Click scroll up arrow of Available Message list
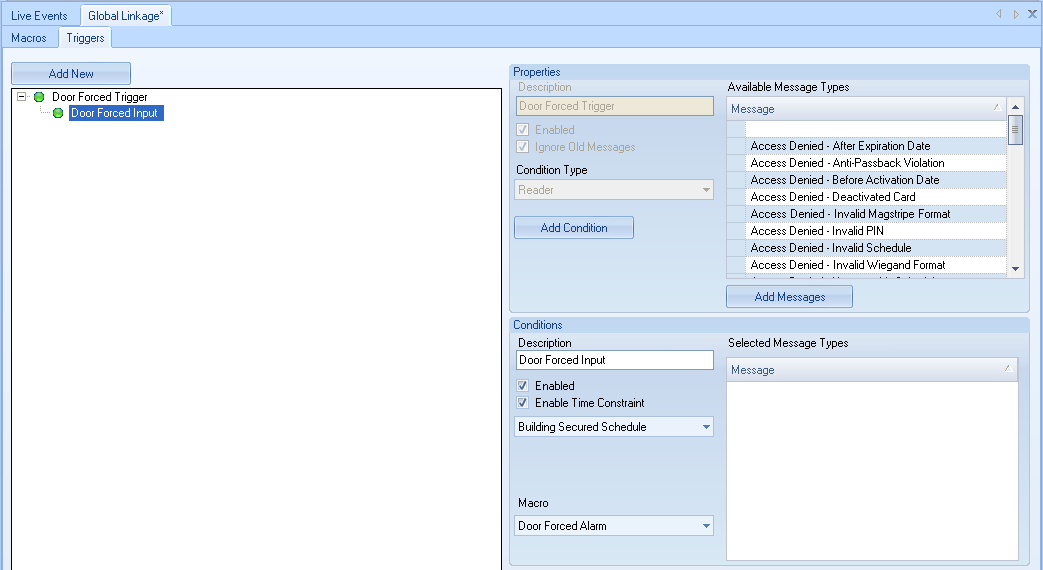The height and width of the screenshot is (570, 1043). 1016,106
